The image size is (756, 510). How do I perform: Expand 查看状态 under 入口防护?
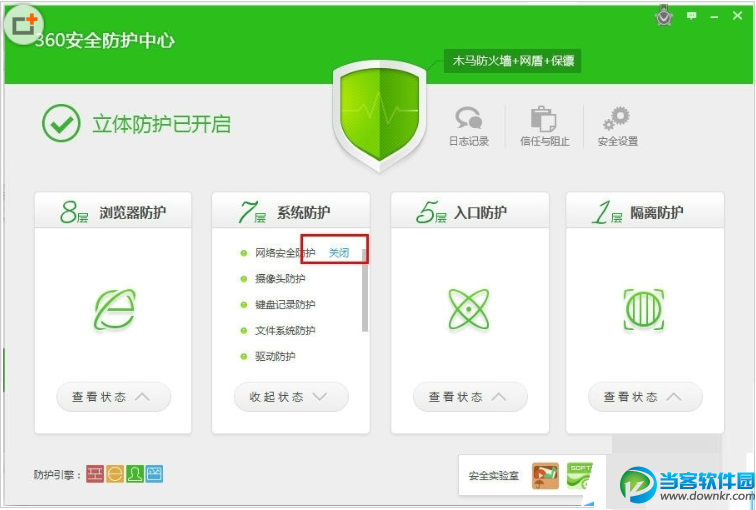[x=470, y=397]
